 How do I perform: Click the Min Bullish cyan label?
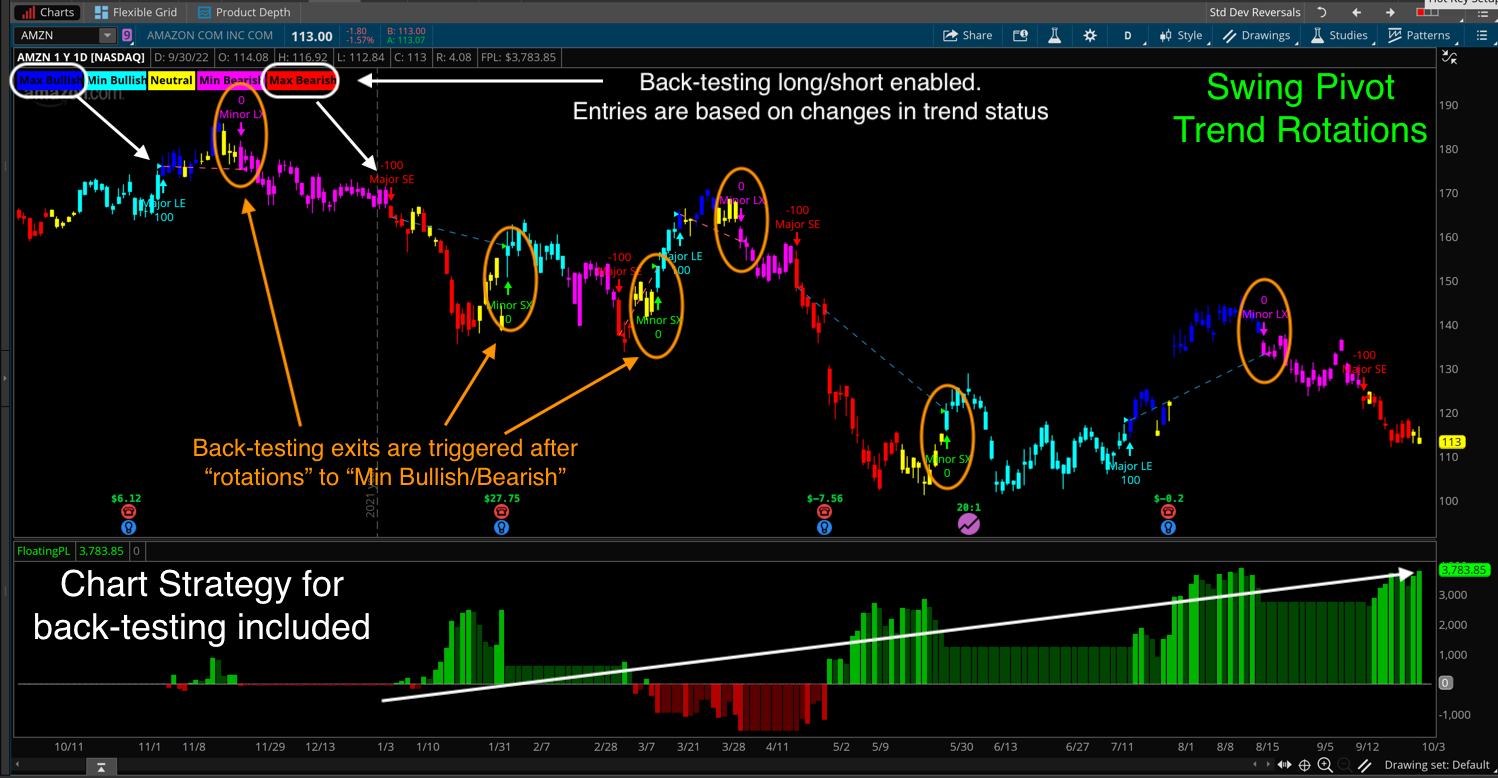click(x=116, y=80)
